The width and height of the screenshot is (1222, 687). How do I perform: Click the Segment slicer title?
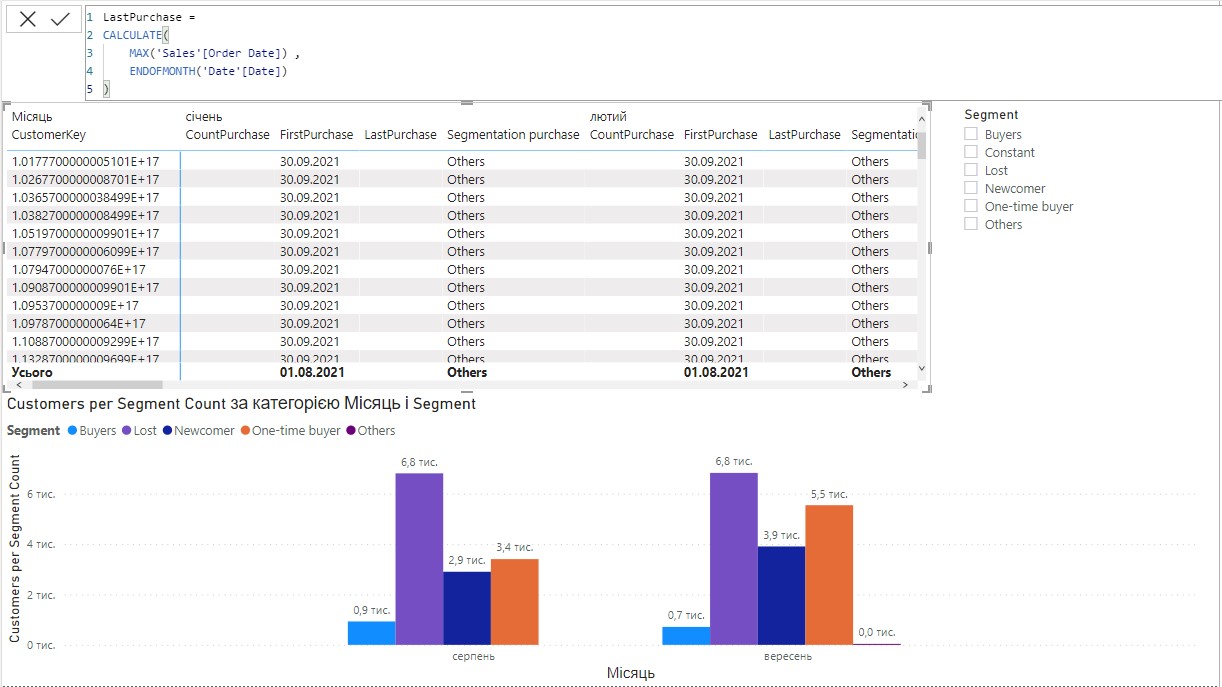pyautogui.click(x=991, y=115)
